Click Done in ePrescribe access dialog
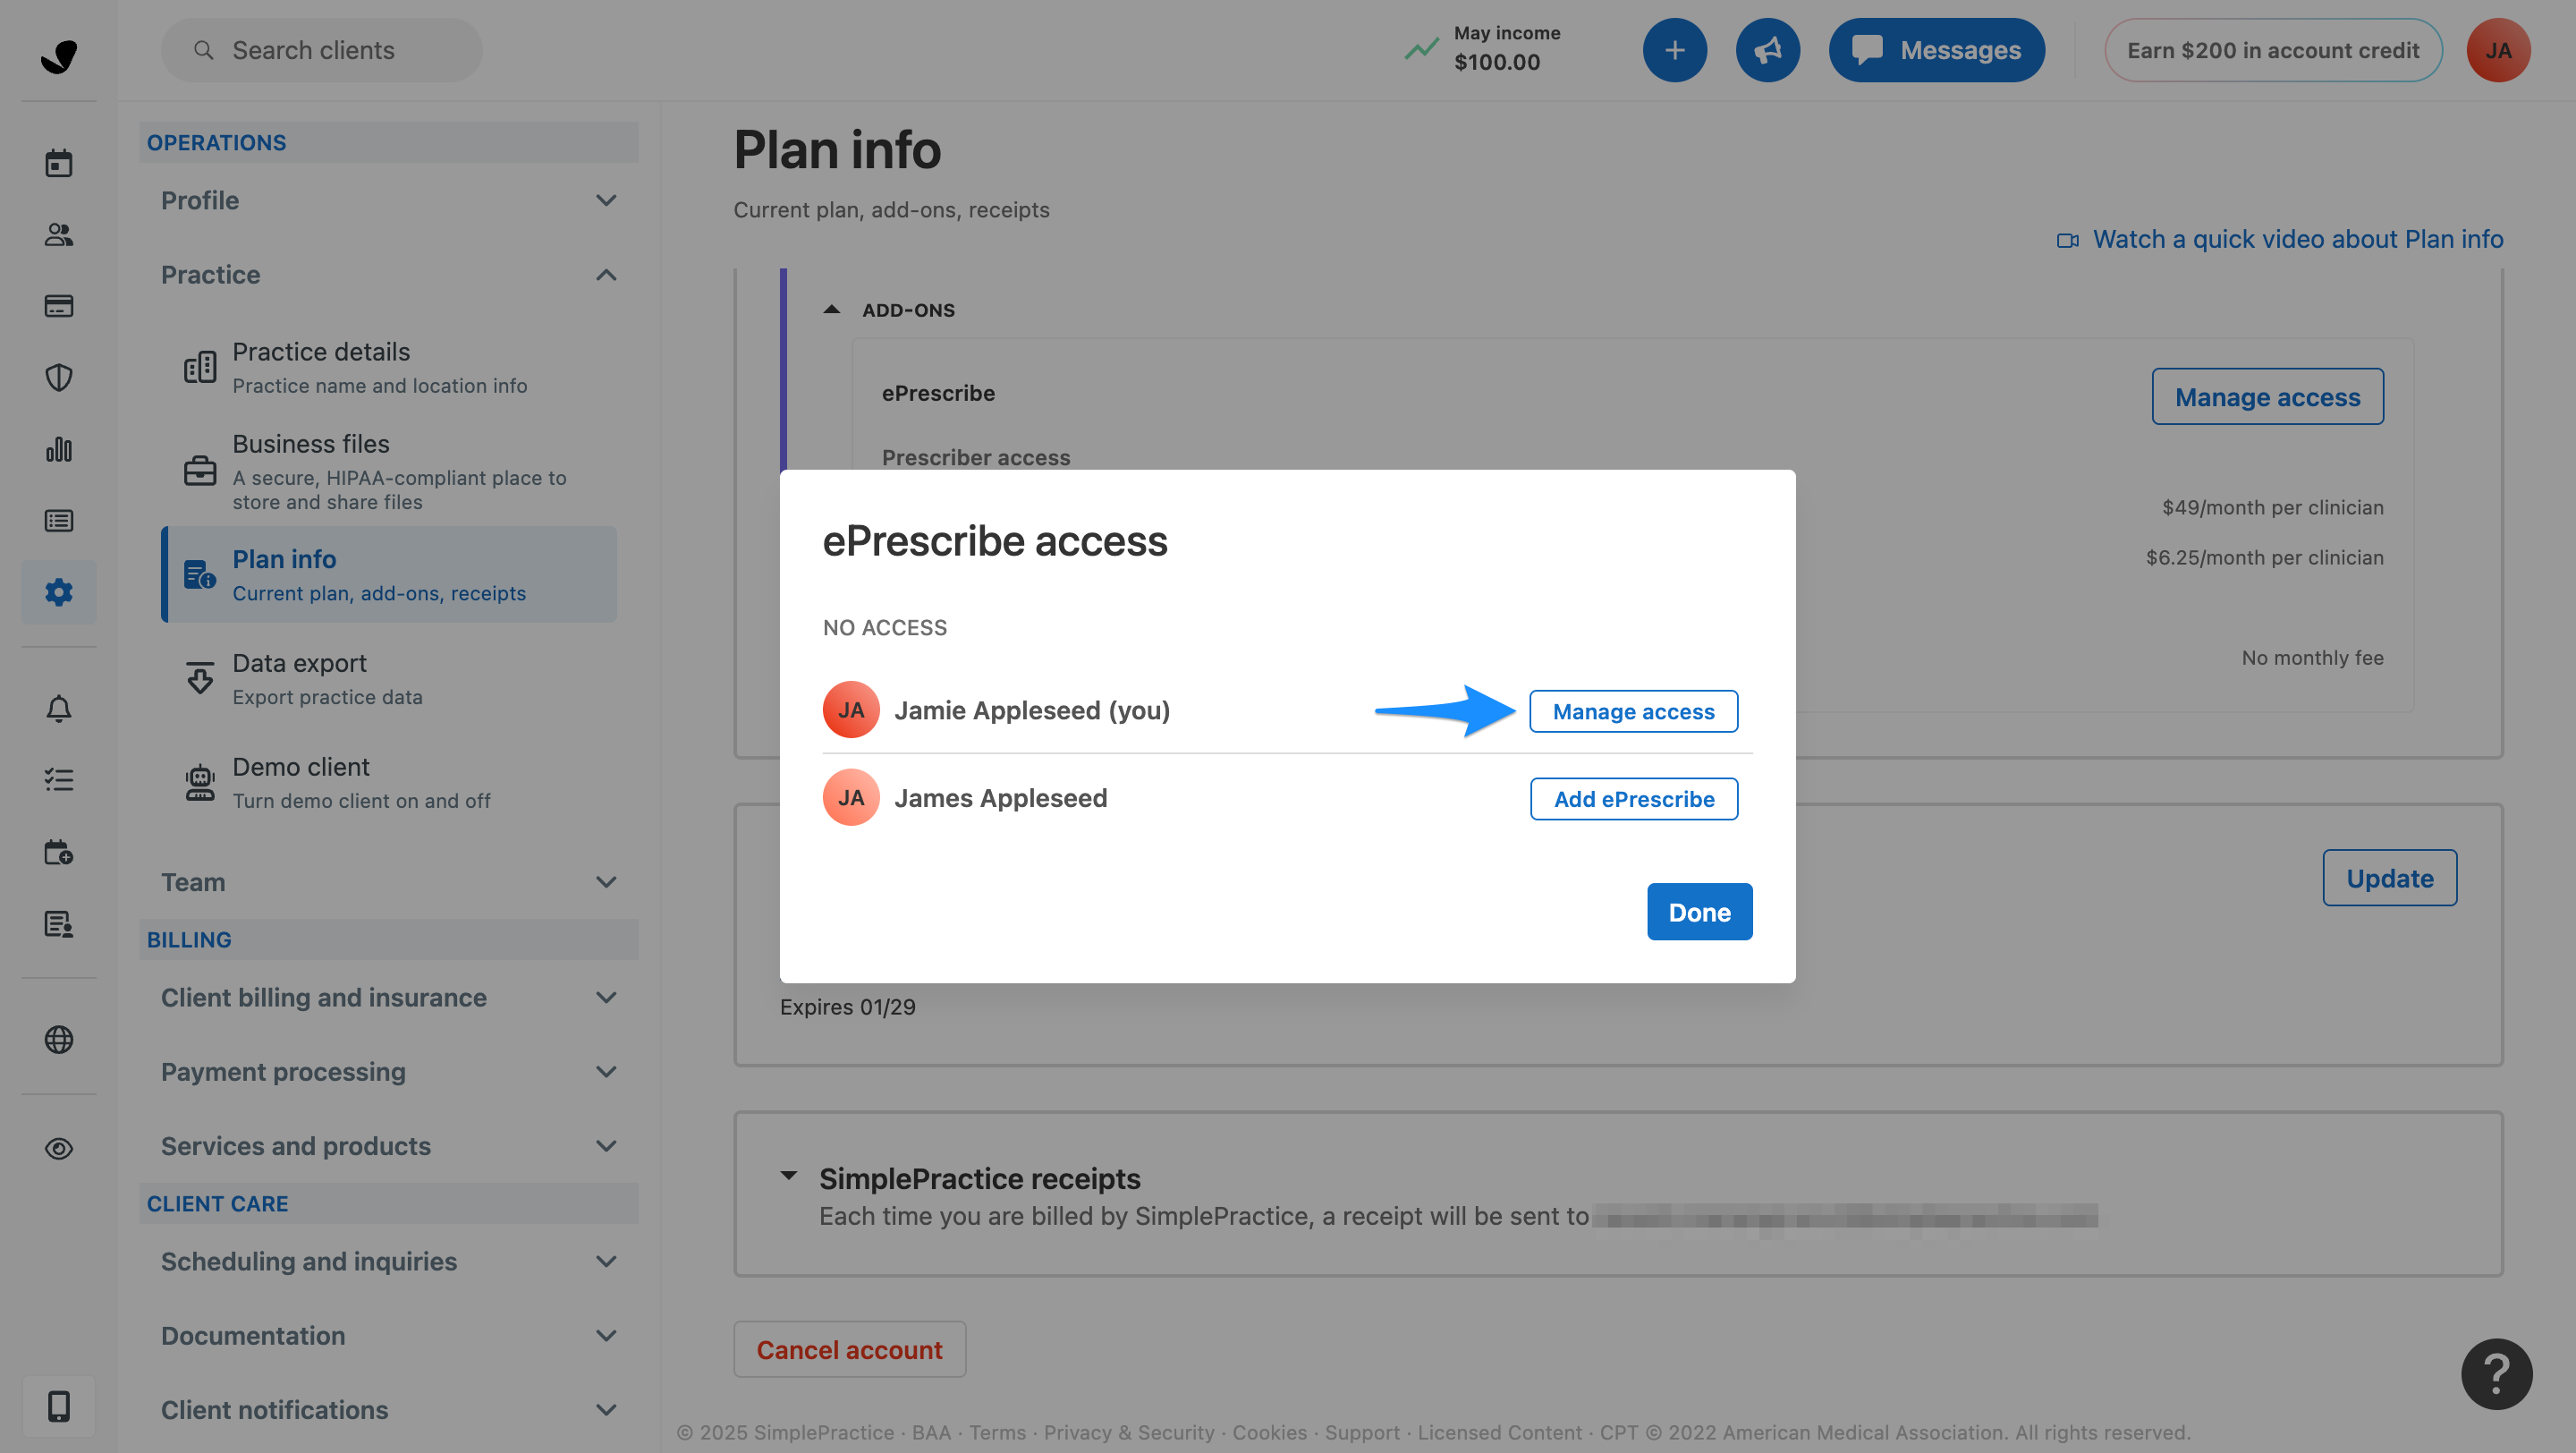This screenshot has height=1453, width=2576. (1699, 911)
